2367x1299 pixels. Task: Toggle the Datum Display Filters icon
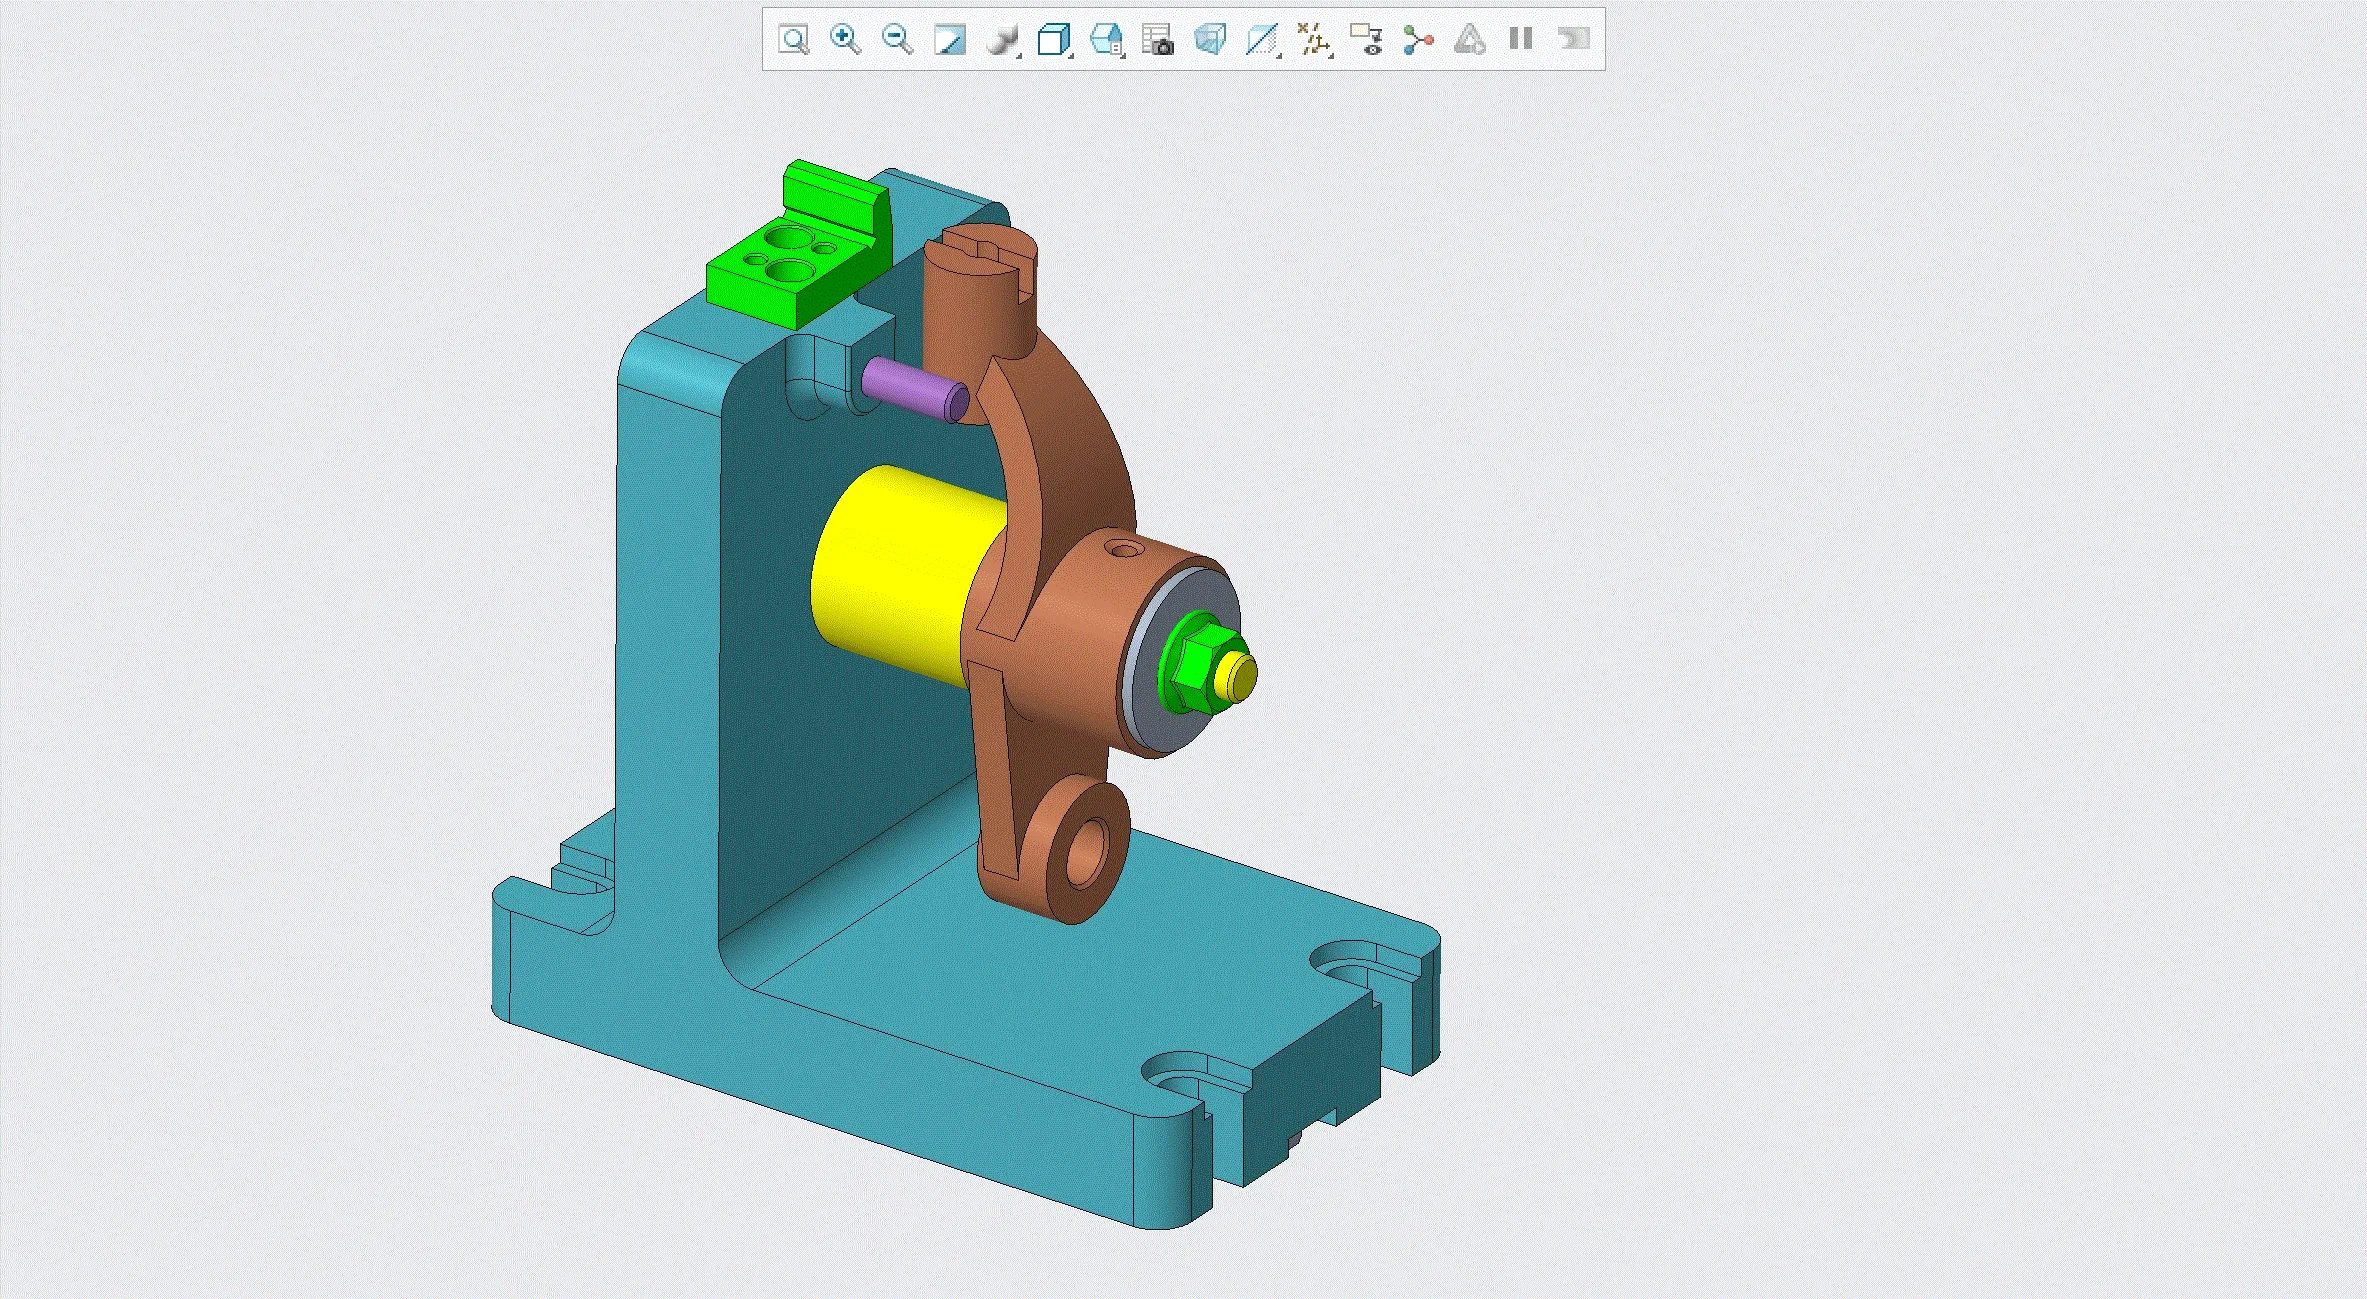click(1313, 40)
